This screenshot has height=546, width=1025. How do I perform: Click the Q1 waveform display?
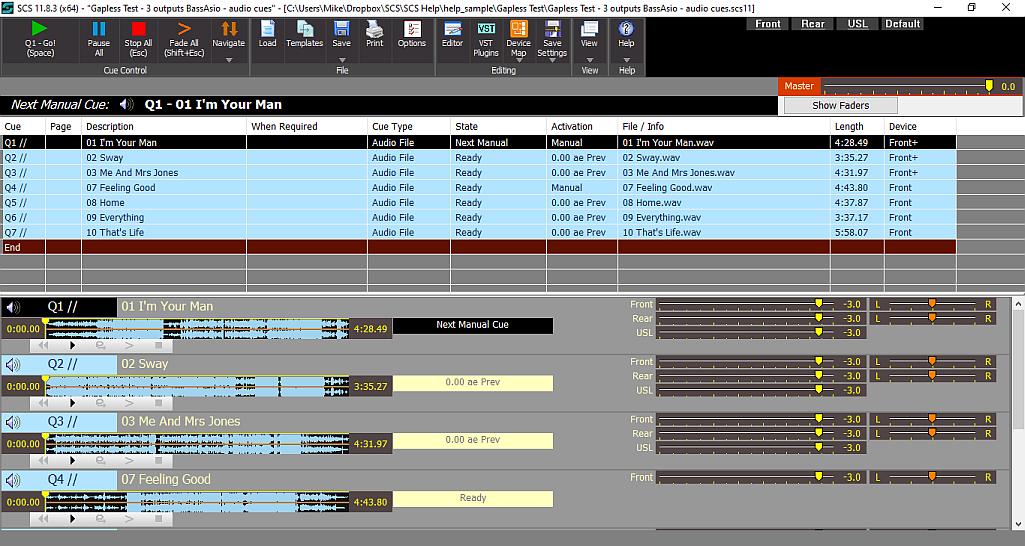197,329
